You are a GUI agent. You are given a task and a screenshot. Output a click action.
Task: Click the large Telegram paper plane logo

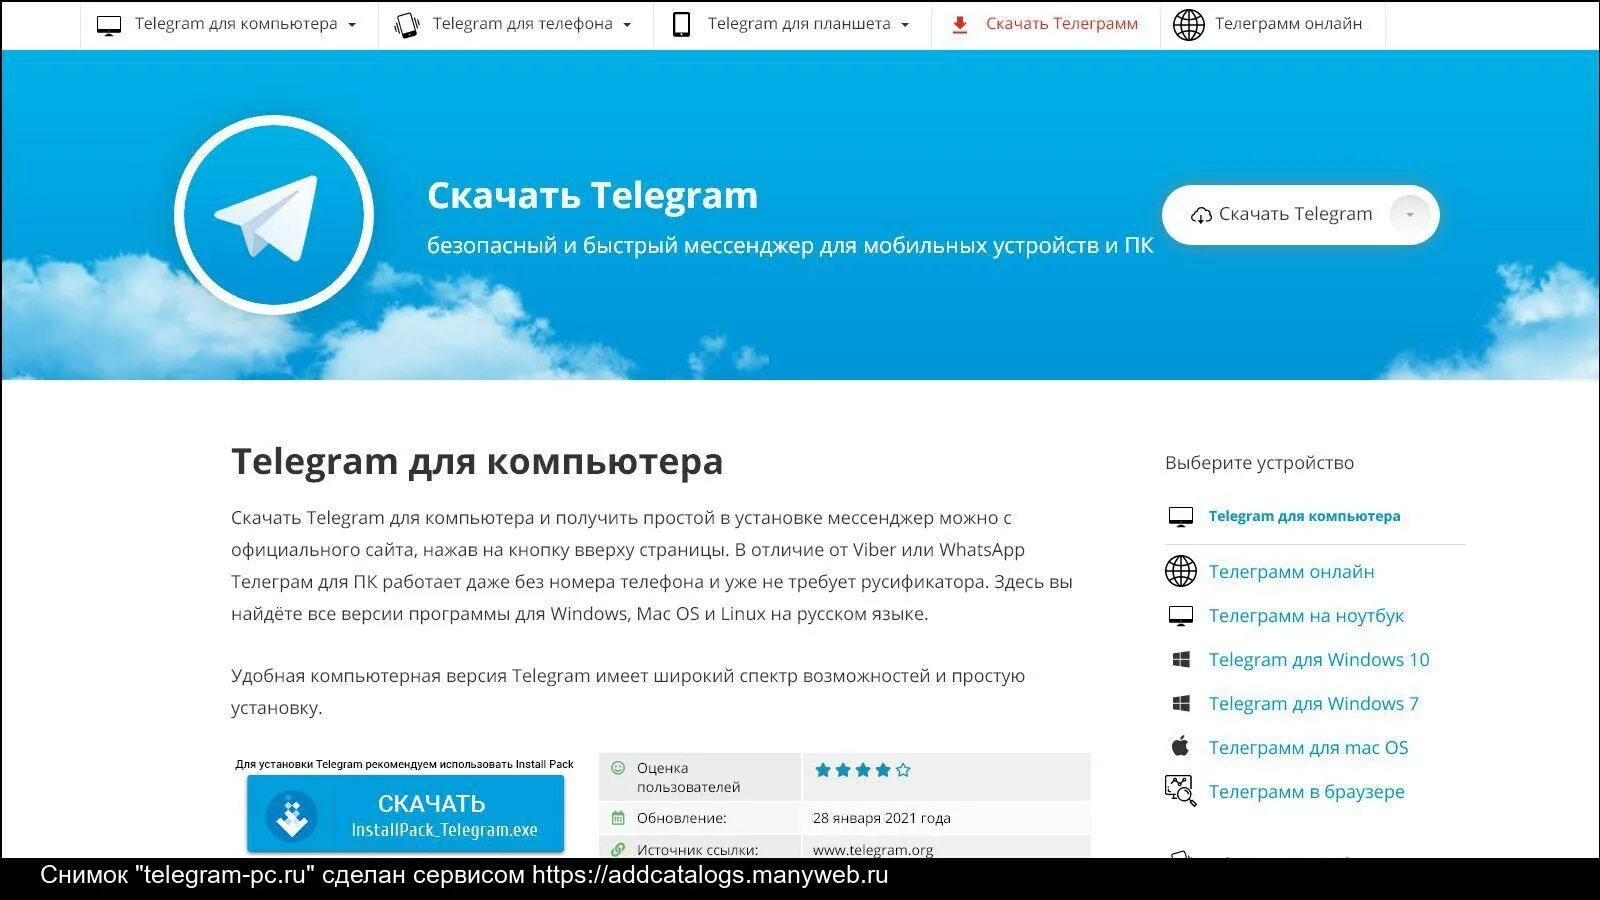tap(274, 215)
